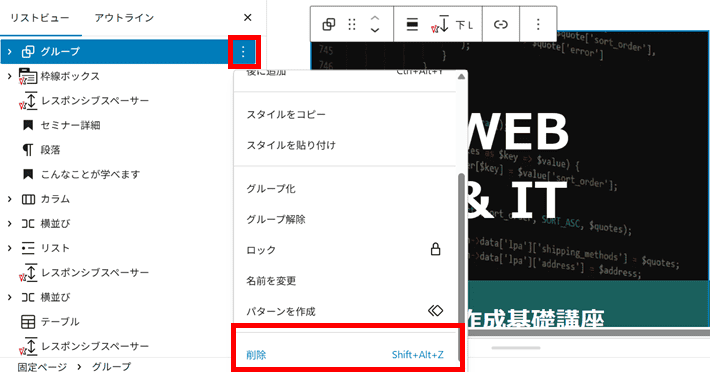The width and height of the screenshot is (710, 372).
Task: Move block down with toolbar arrow
Action: click(x=374, y=30)
